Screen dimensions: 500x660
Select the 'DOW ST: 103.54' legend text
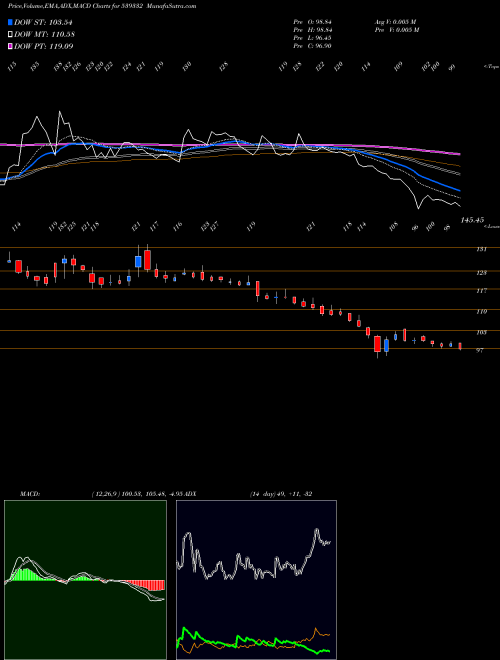[x=43, y=22]
